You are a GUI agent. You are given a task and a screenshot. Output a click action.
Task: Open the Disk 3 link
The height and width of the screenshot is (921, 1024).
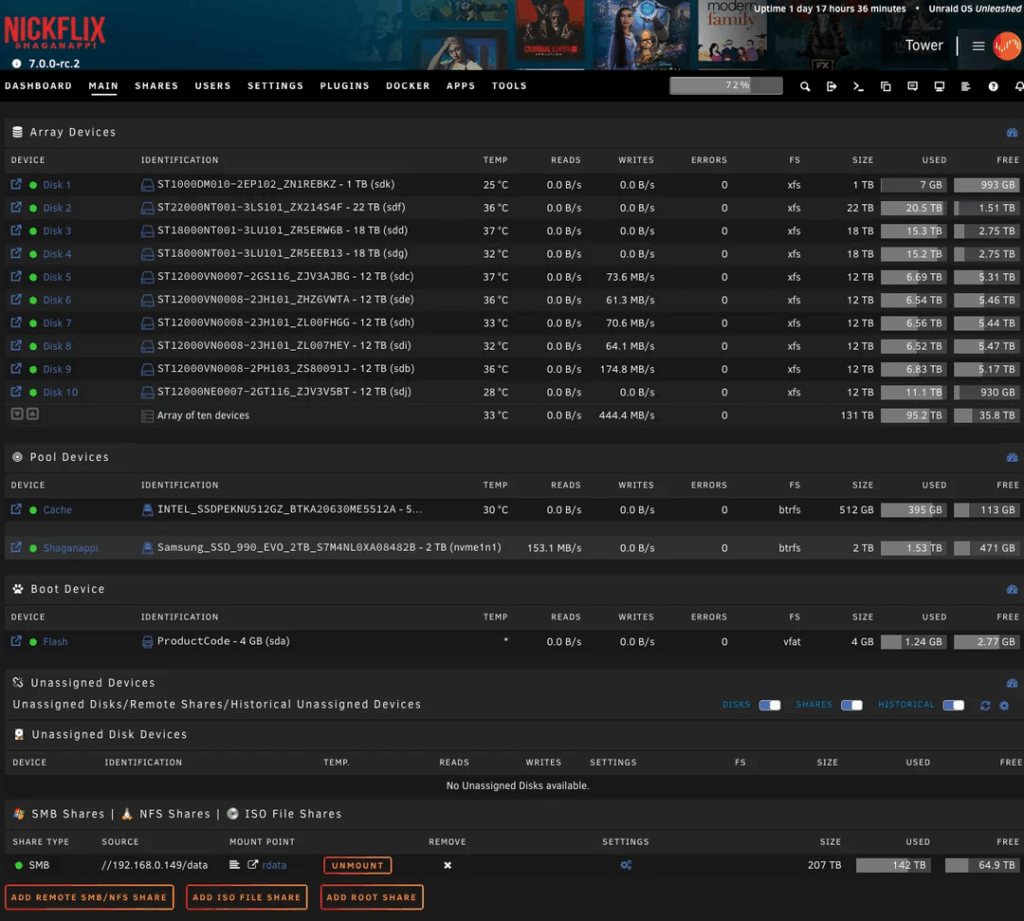(x=57, y=231)
